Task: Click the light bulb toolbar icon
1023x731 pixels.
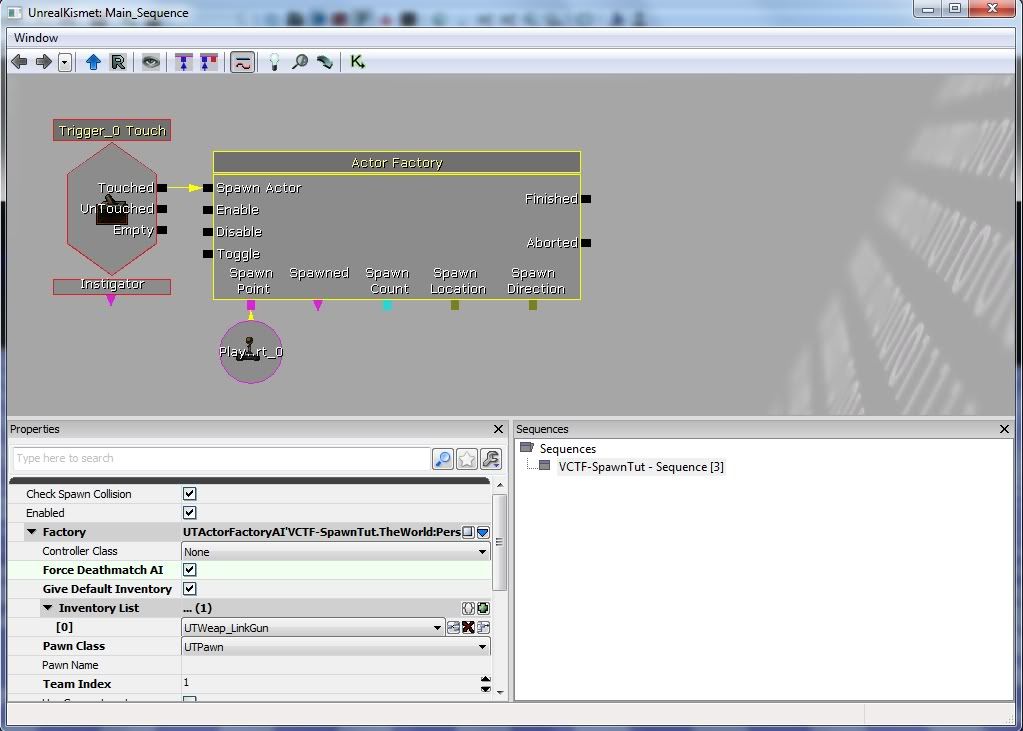Action: pos(275,62)
